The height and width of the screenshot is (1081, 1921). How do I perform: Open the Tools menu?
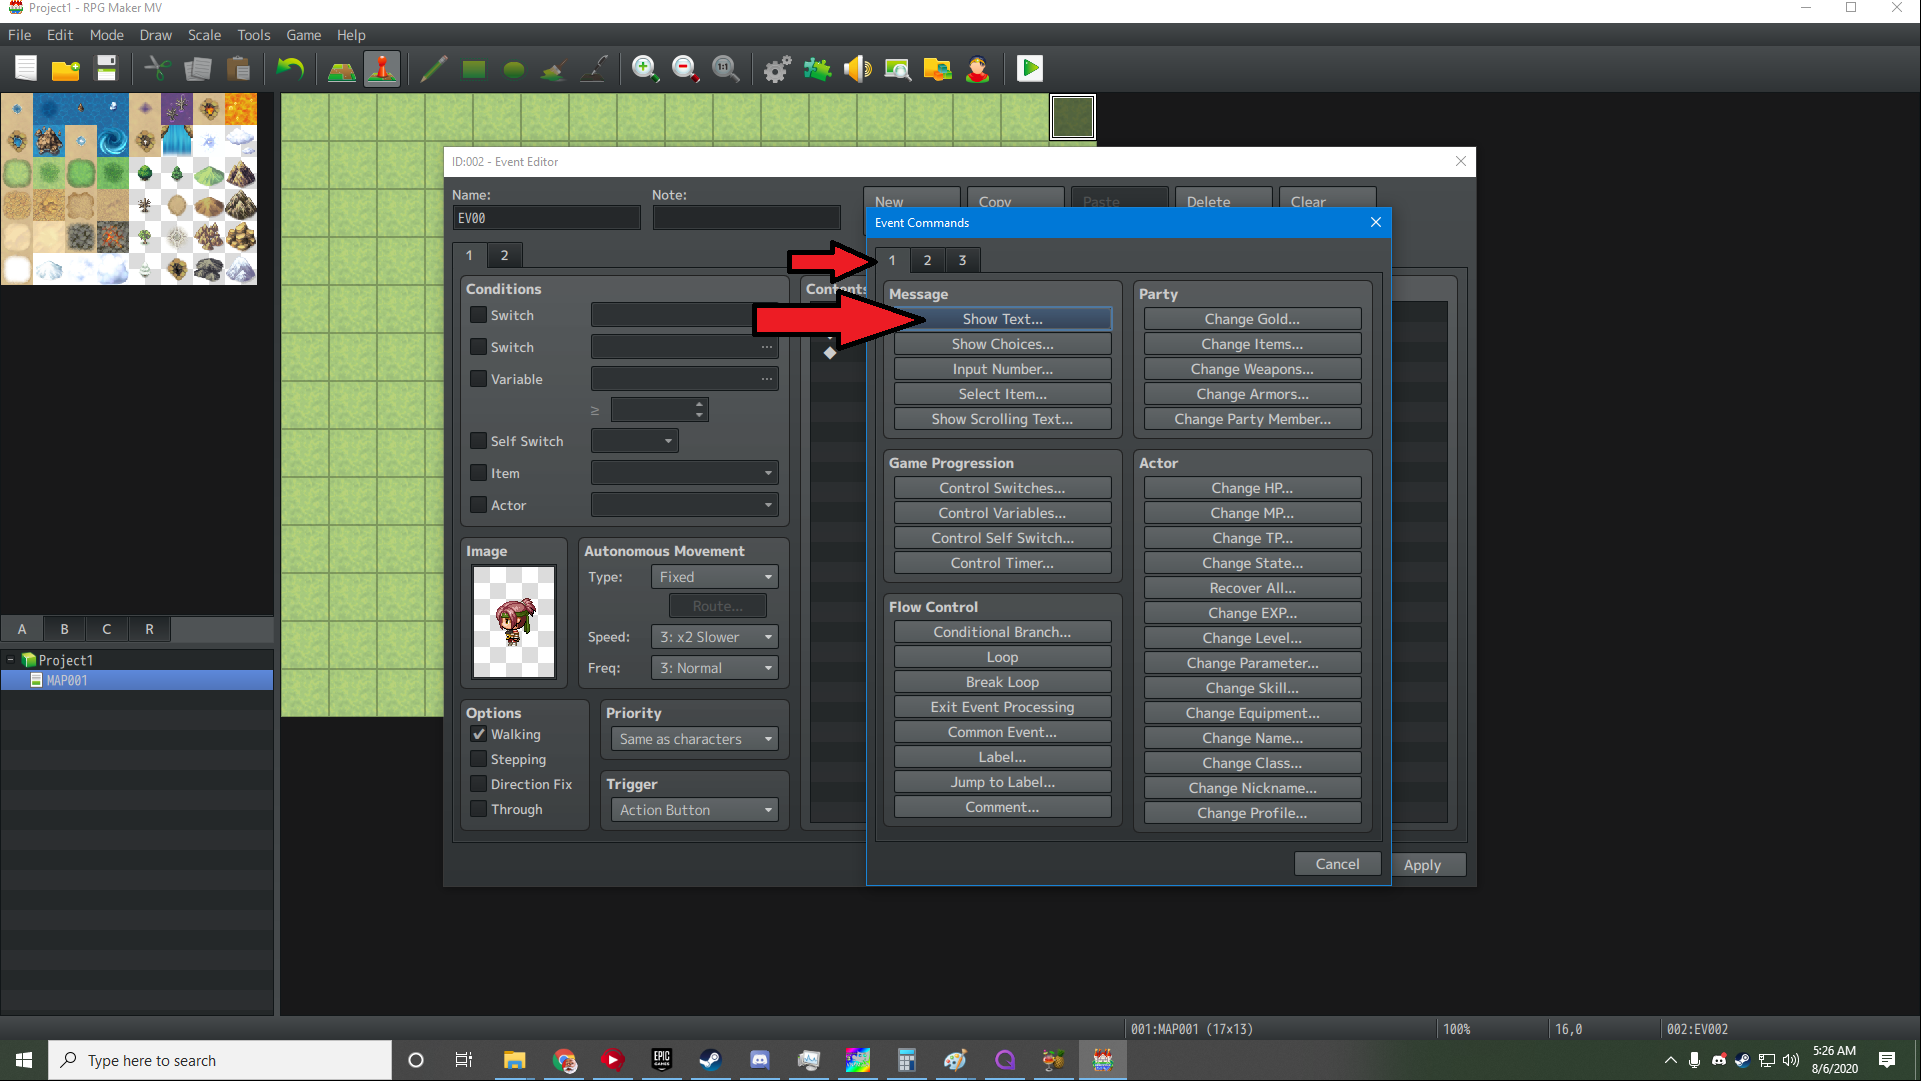tap(253, 35)
